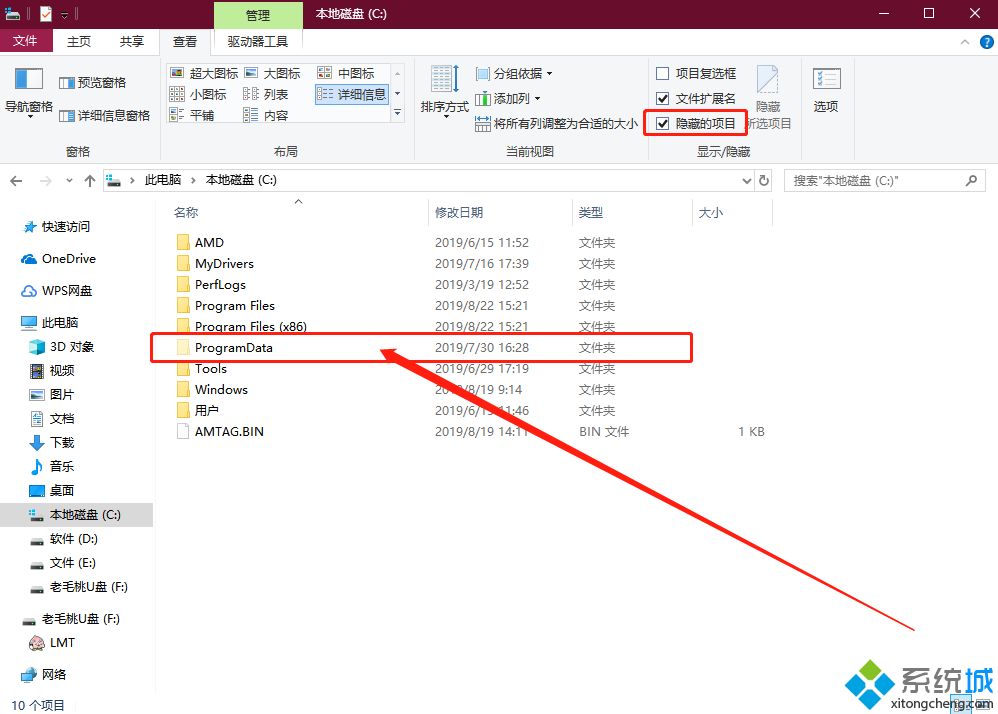Expand the layout gallery more arrow
This screenshot has width=998, height=714.
[x=398, y=113]
